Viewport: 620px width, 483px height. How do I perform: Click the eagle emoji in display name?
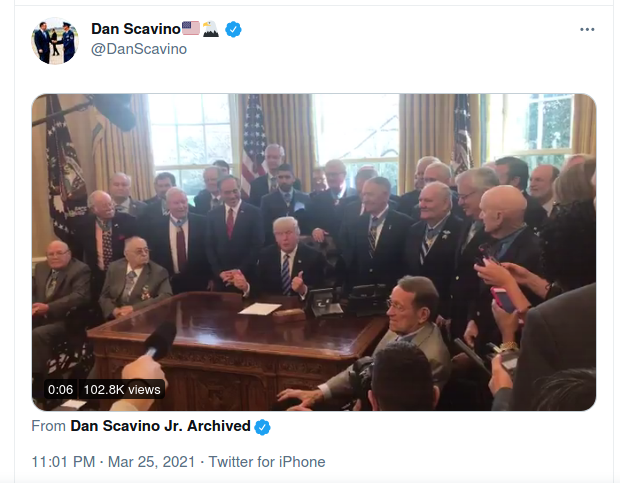[x=210, y=29]
